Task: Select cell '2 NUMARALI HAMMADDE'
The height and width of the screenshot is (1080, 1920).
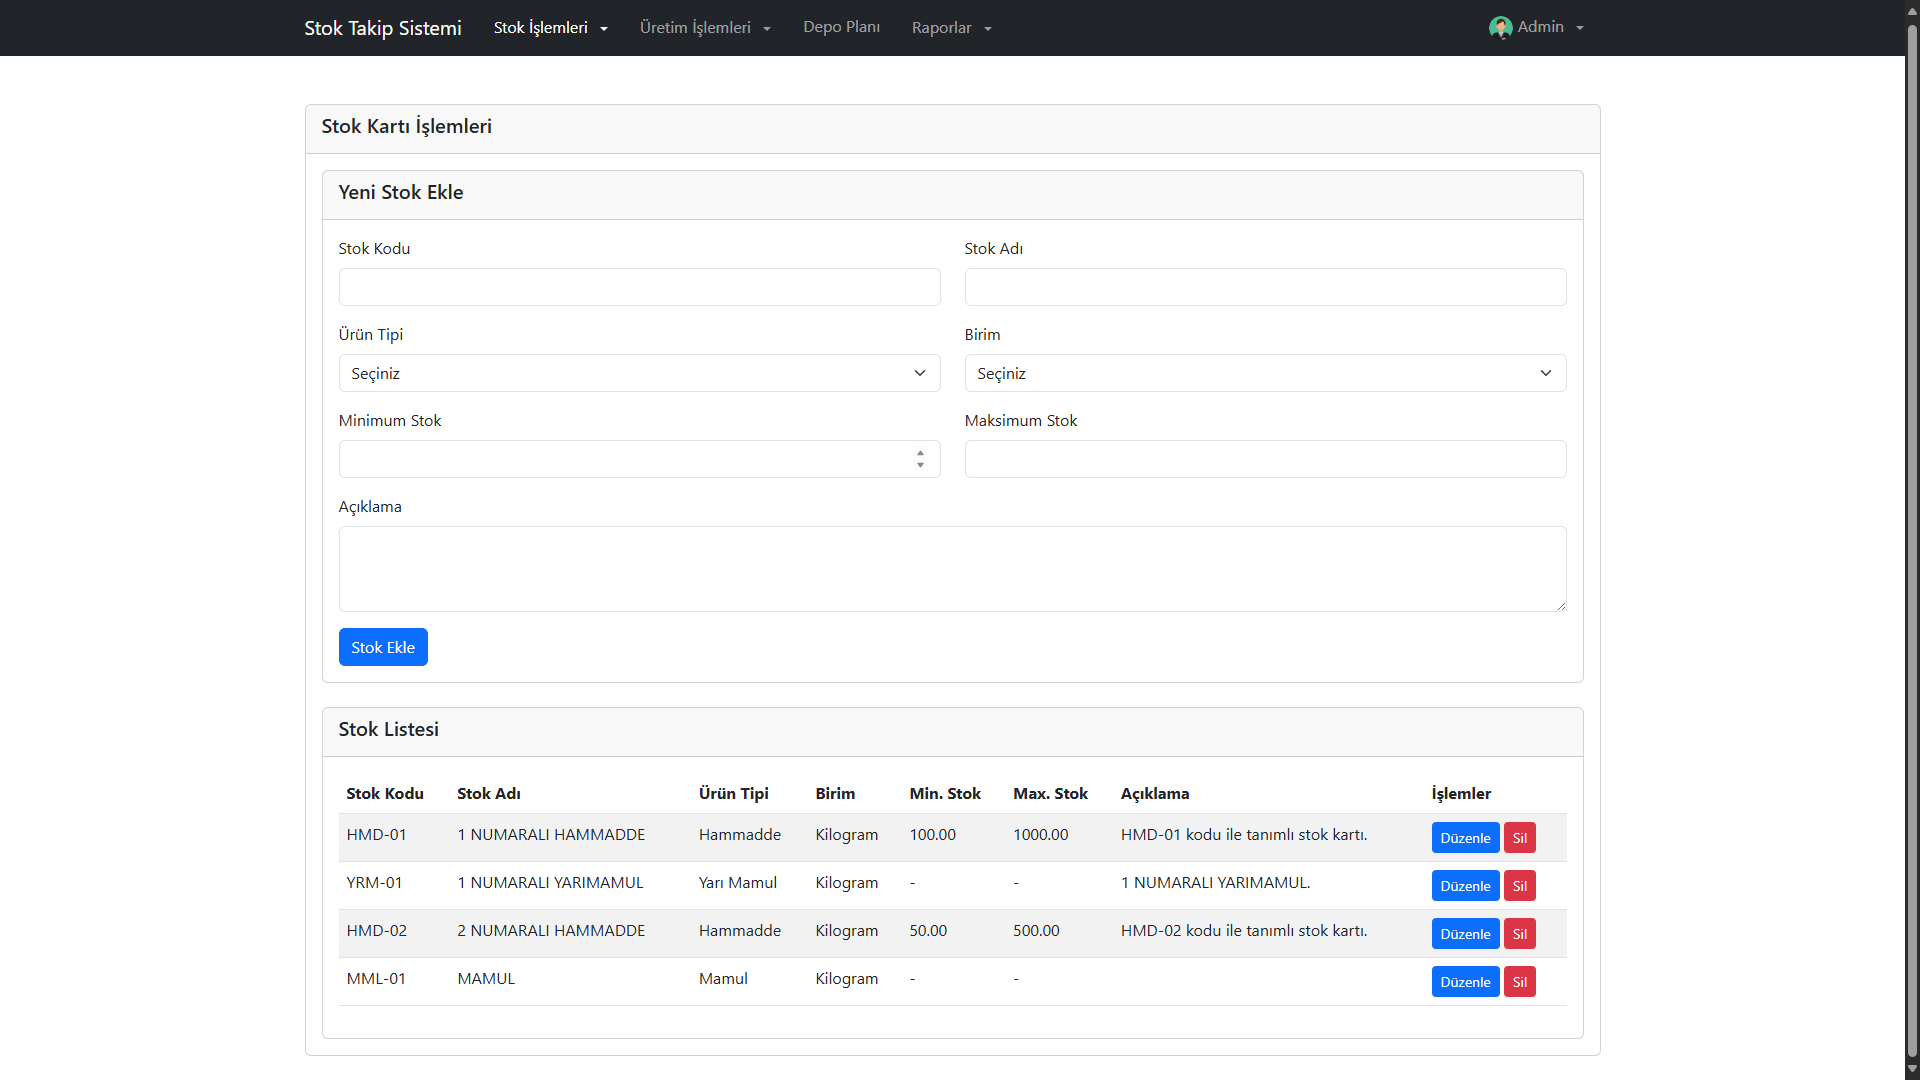Action: pos(551,930)
